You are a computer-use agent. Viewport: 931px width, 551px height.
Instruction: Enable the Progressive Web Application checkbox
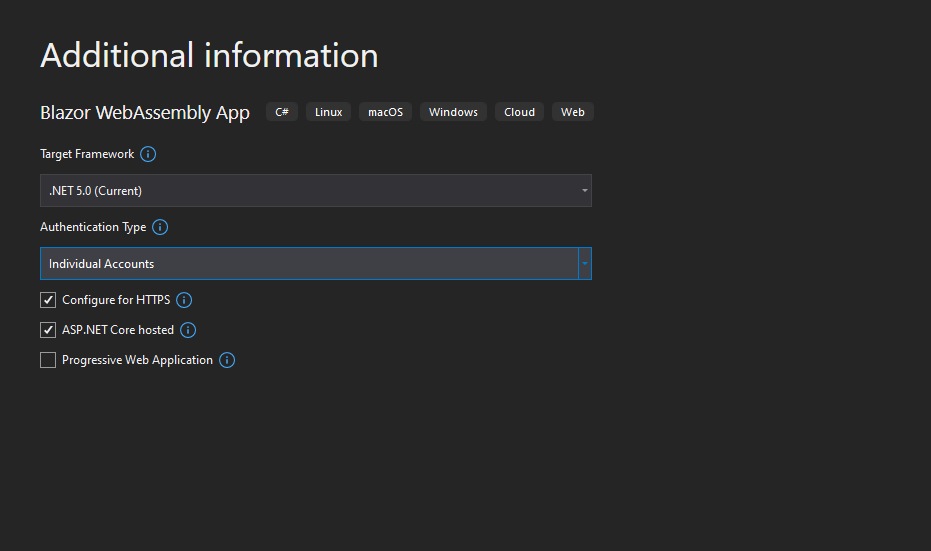click(x=48, y=360)
